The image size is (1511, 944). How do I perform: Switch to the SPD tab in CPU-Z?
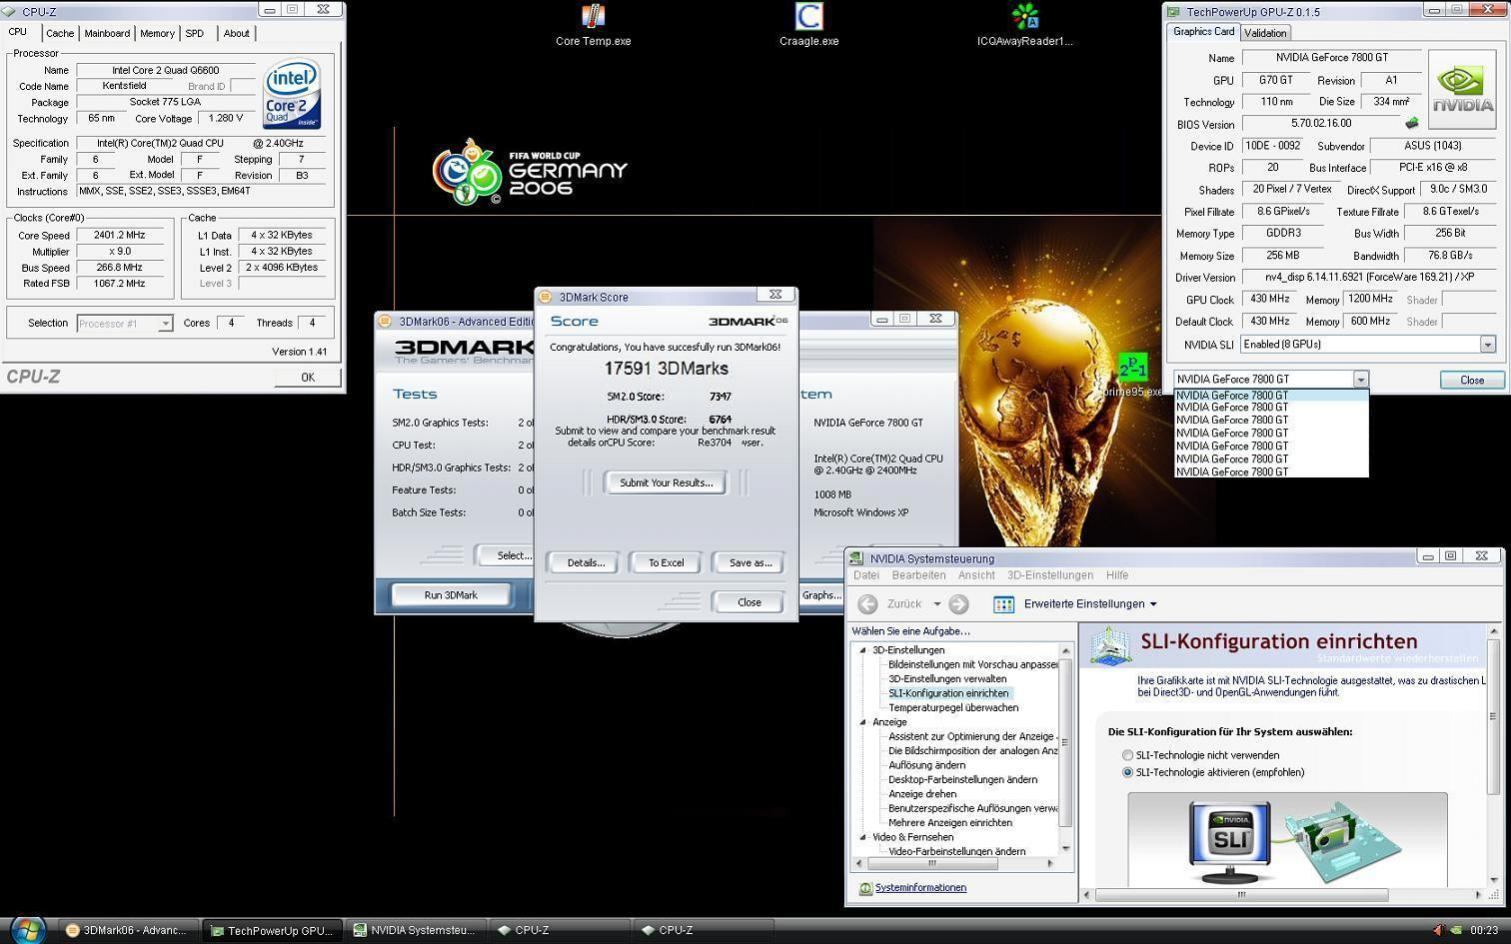195,34
